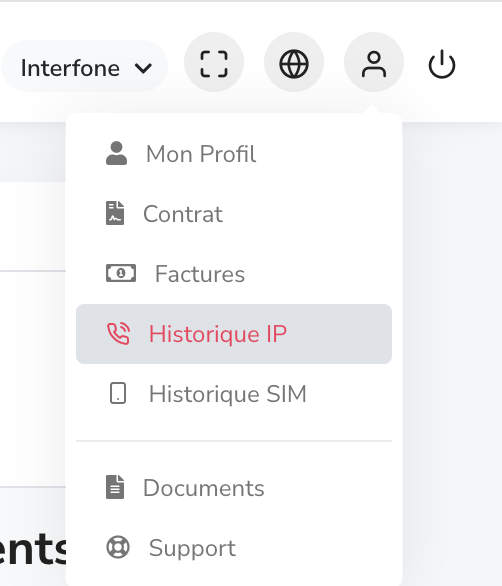Click the lifebuoy icon beside Support
Screen dimensions: 502x586
[x=118, y=548]
